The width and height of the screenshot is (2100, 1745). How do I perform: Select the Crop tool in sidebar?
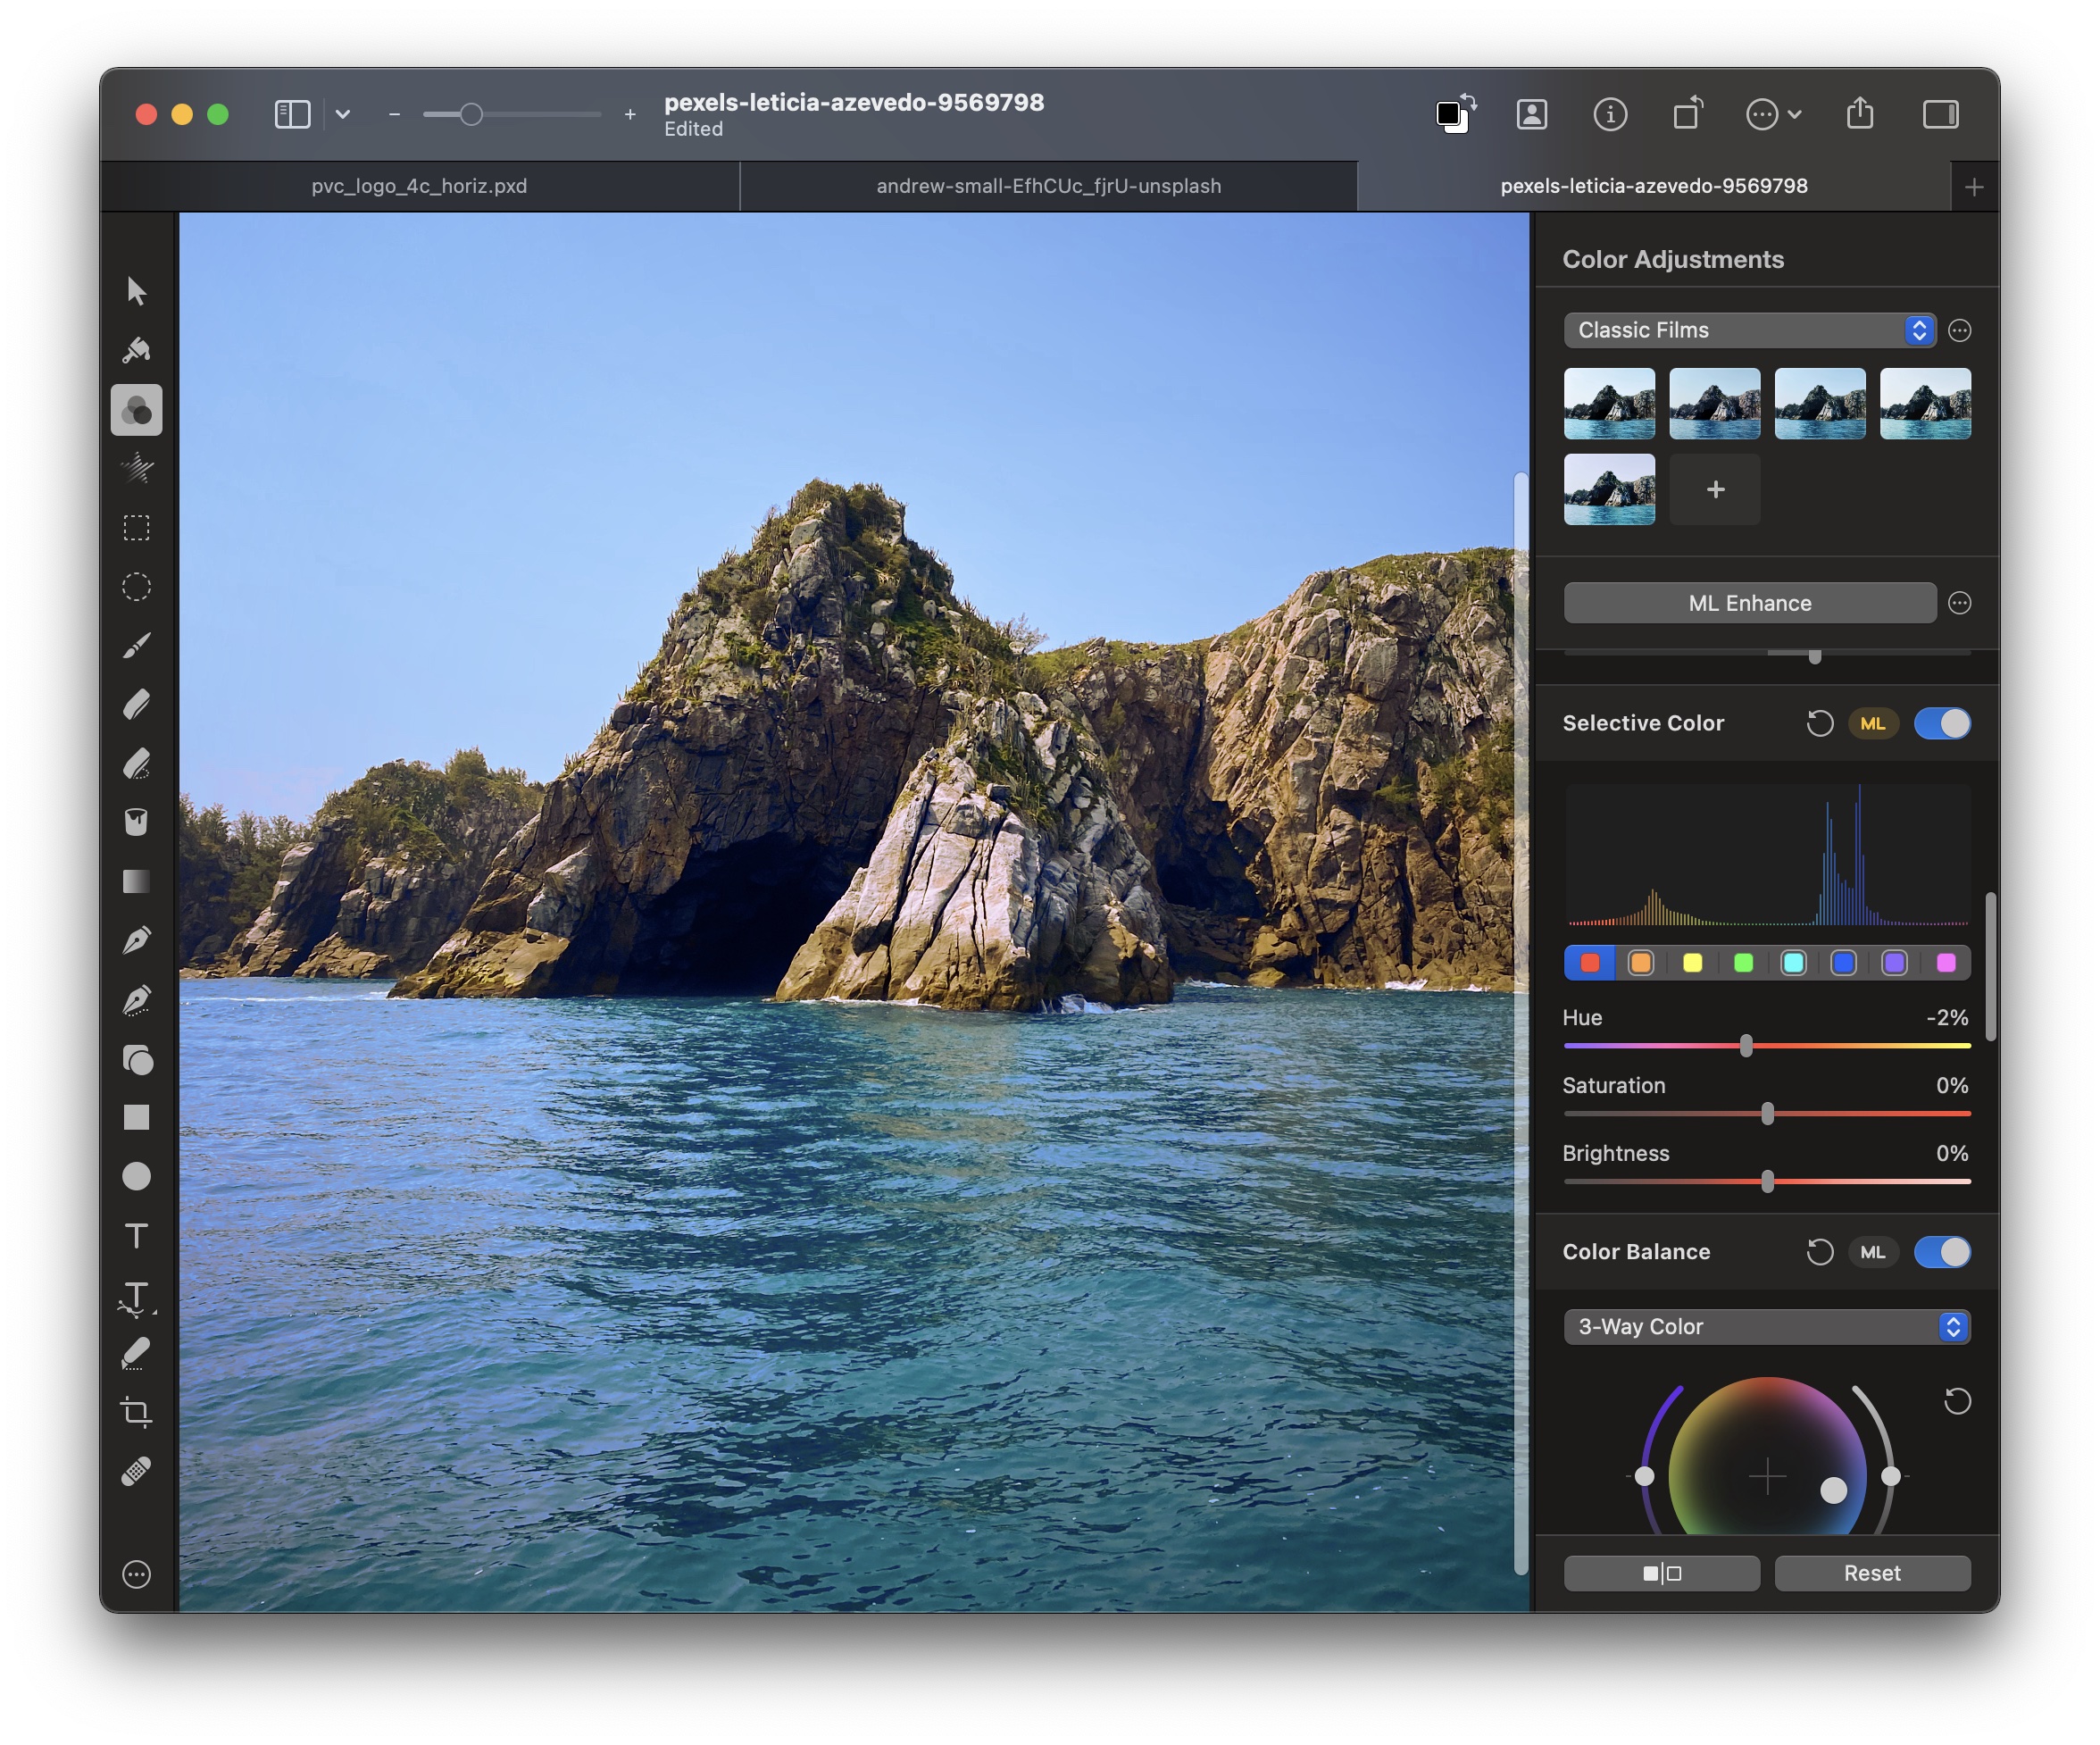coord(139,1414)
